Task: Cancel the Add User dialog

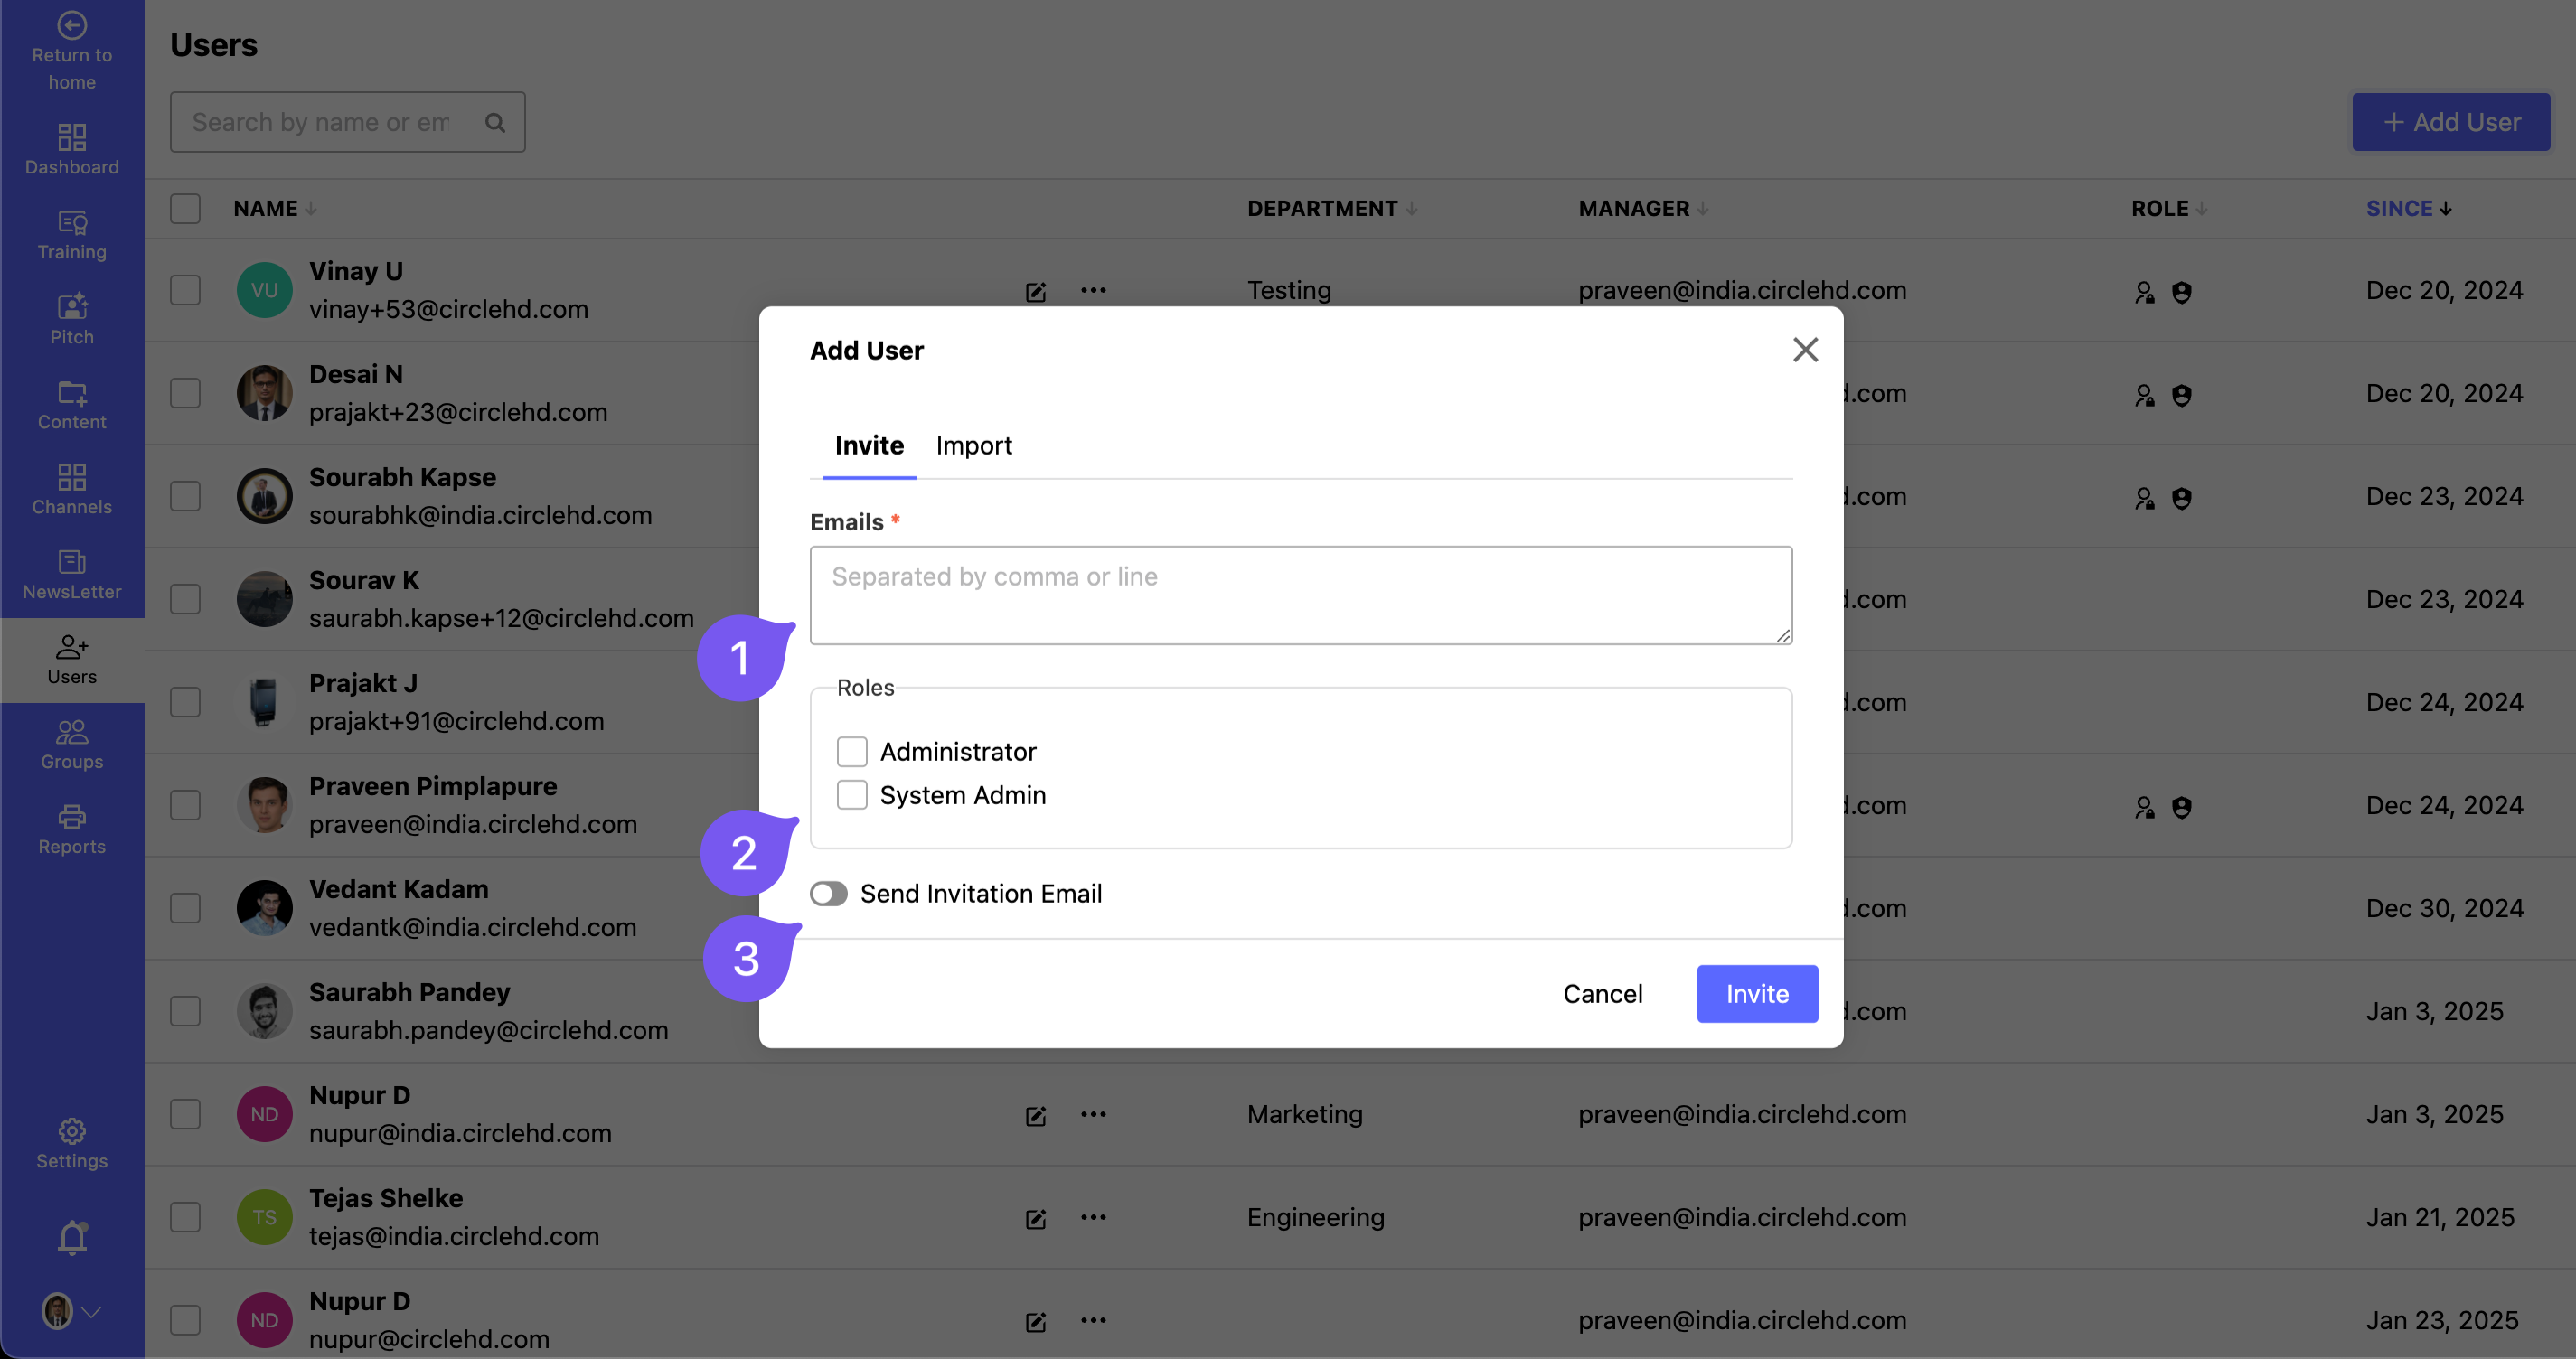Action: tap(1603, 993)
